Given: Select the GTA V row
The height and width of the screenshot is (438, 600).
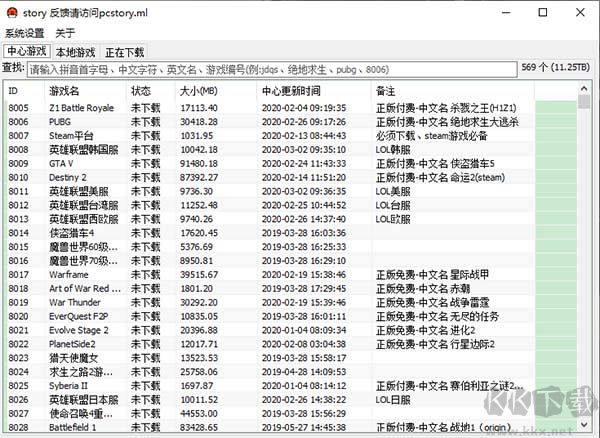Looking at the screenshot, I should (269, 163).
